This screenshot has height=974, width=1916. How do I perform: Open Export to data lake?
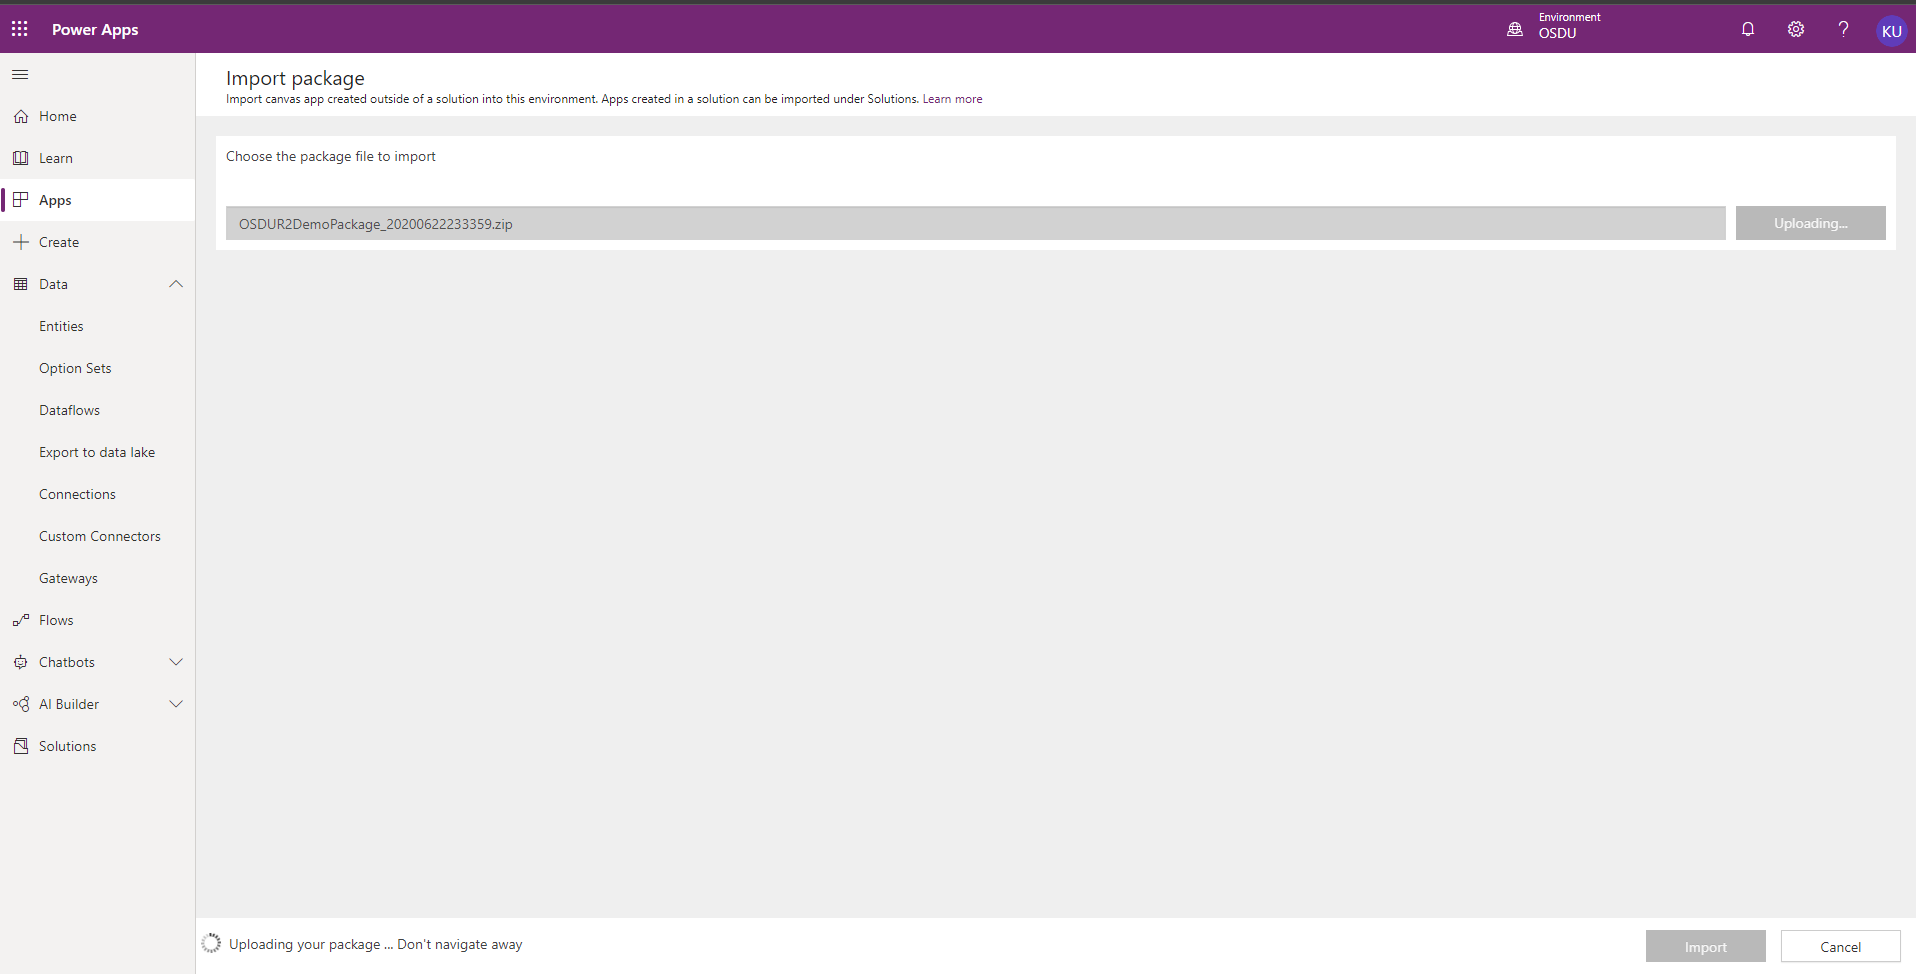(98, 452)
